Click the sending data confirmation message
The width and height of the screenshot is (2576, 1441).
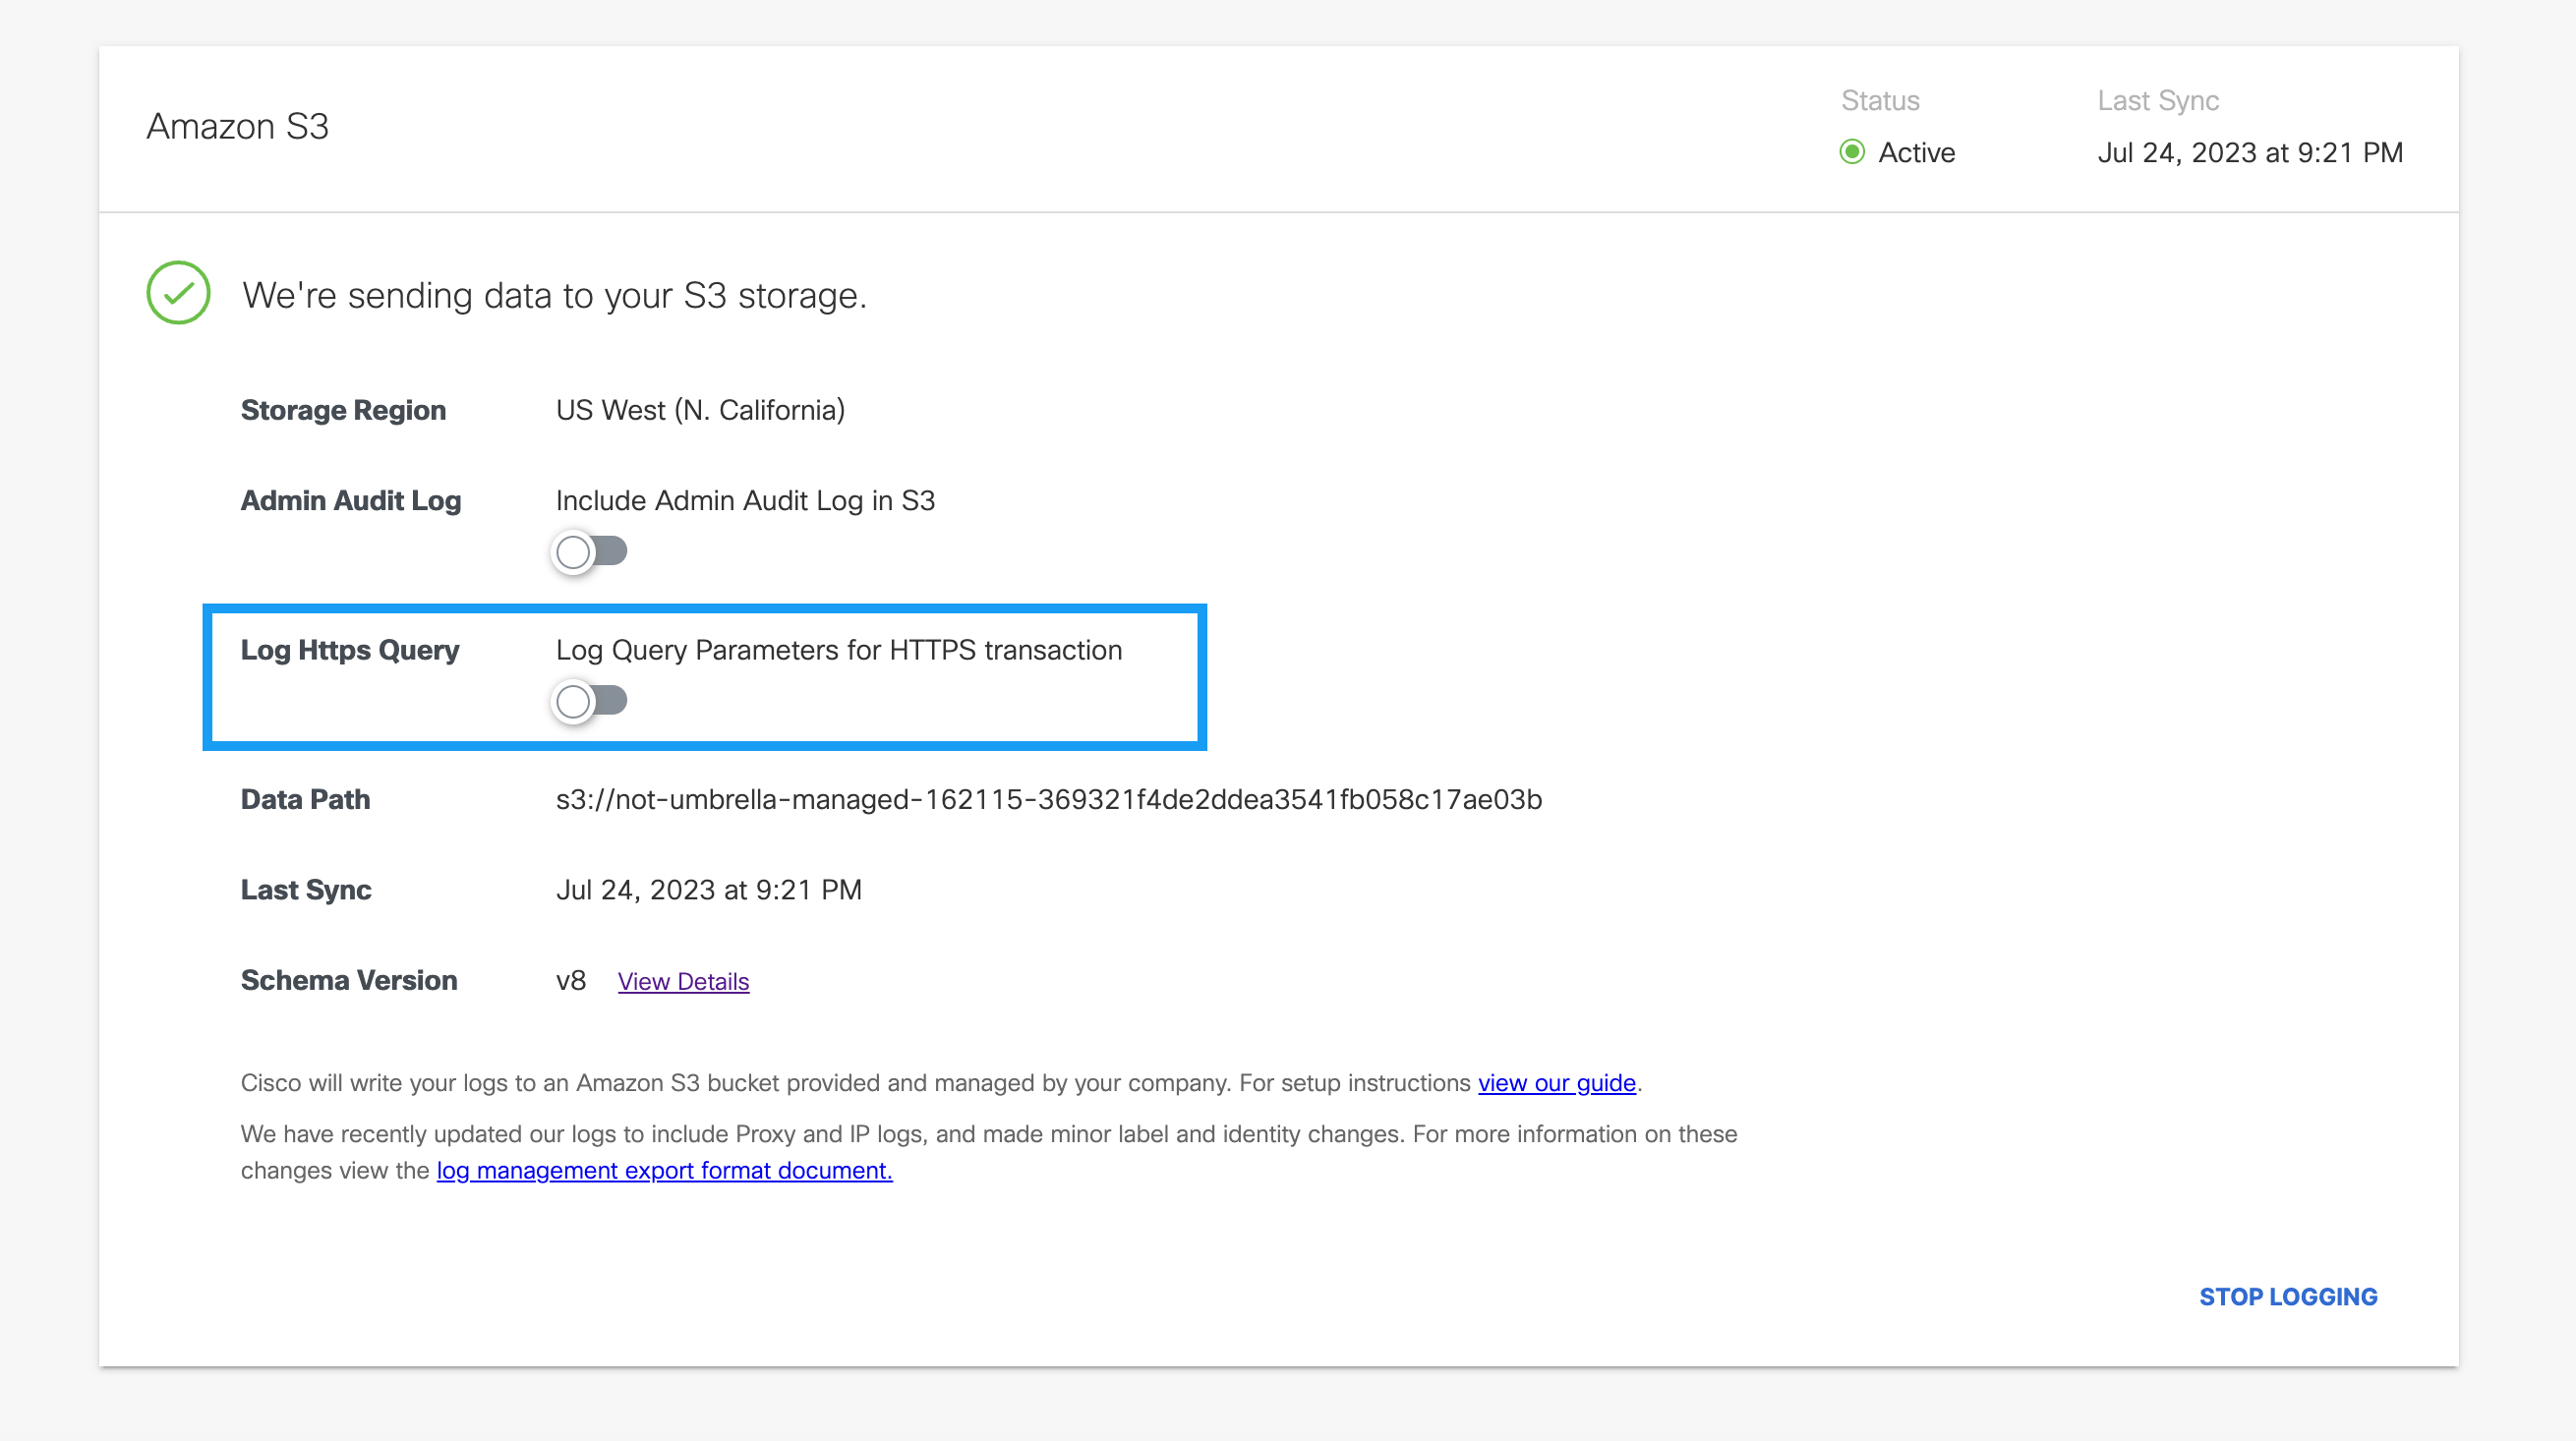pos(553,295)
